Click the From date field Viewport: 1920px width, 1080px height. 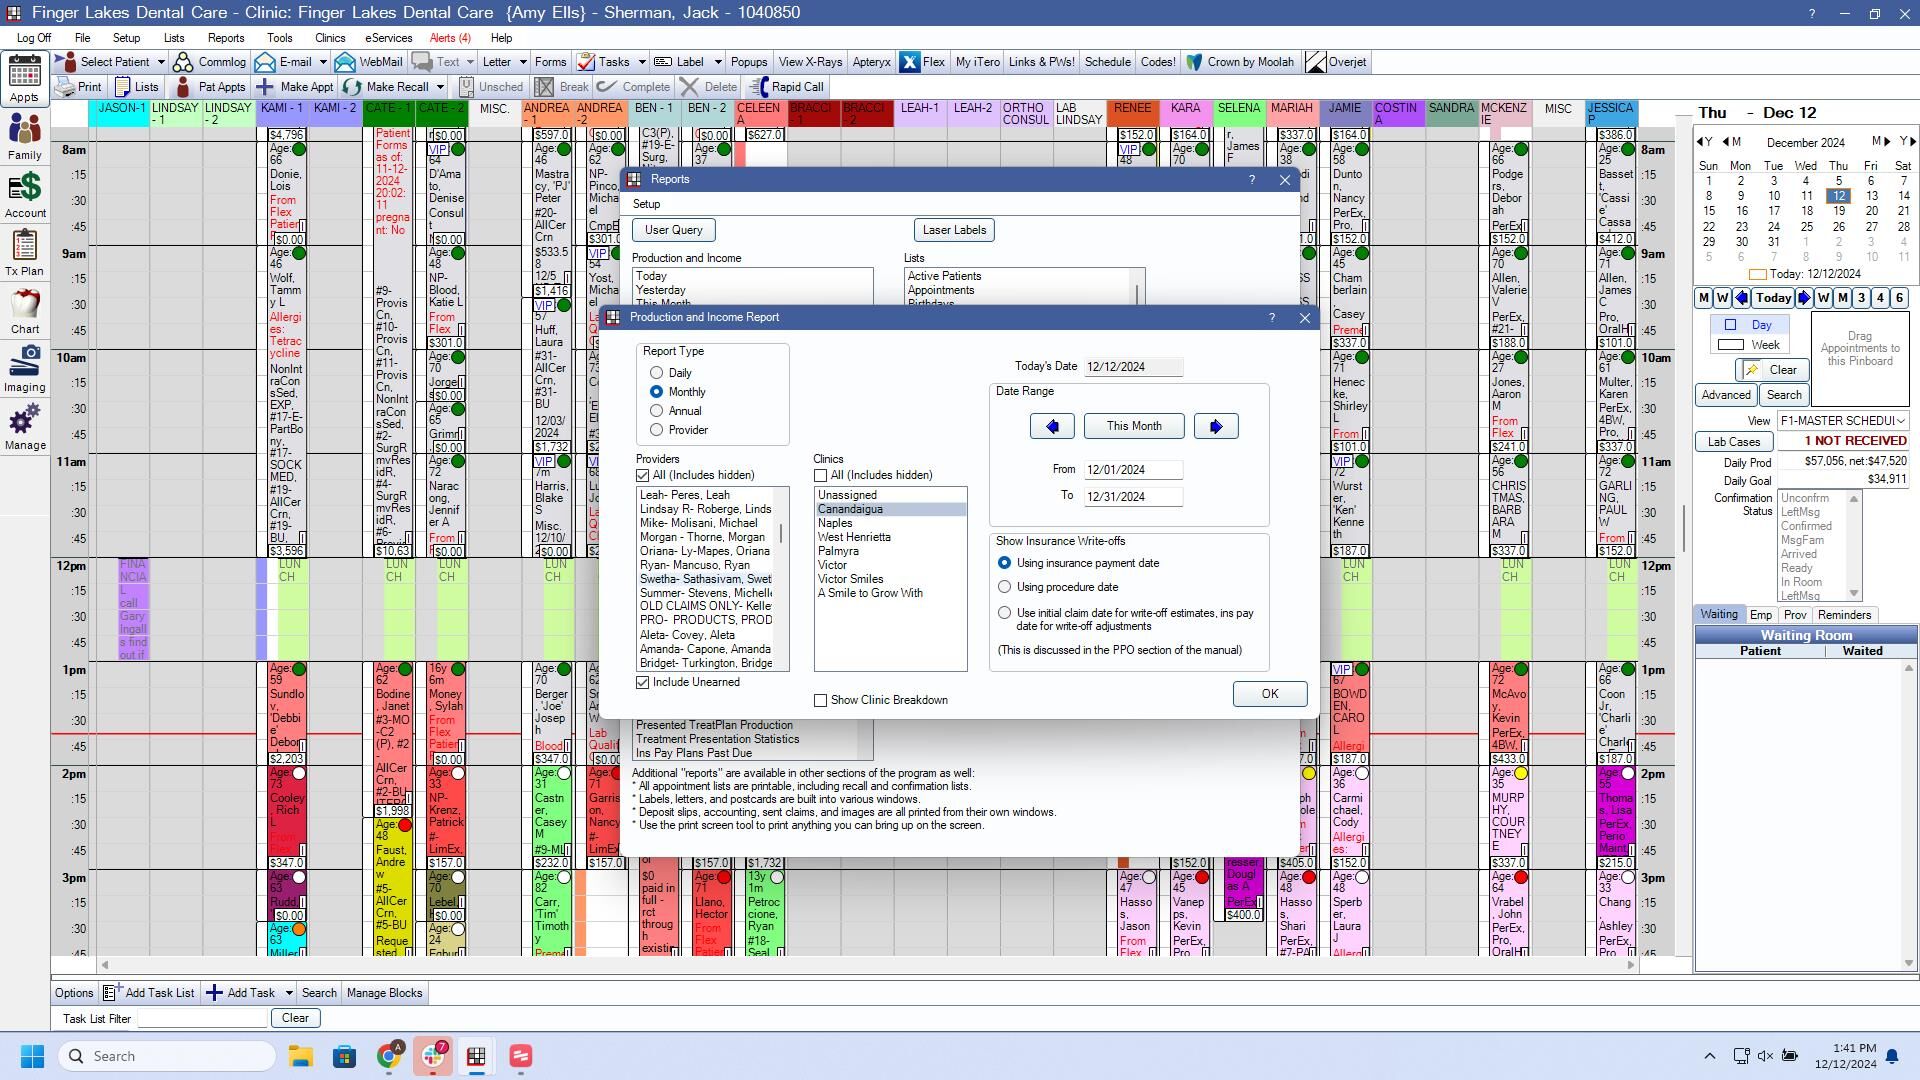[x=1133, y=470]
